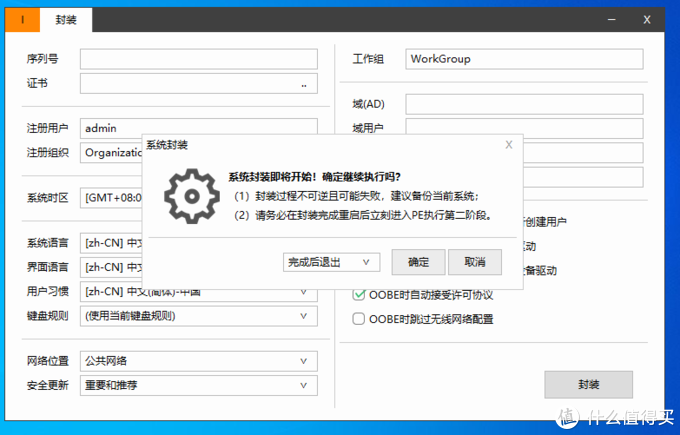Toggle OOBE时自动接受许可协议 checkbox
This screenshot has height=435, width=680.
coord(360,295)
